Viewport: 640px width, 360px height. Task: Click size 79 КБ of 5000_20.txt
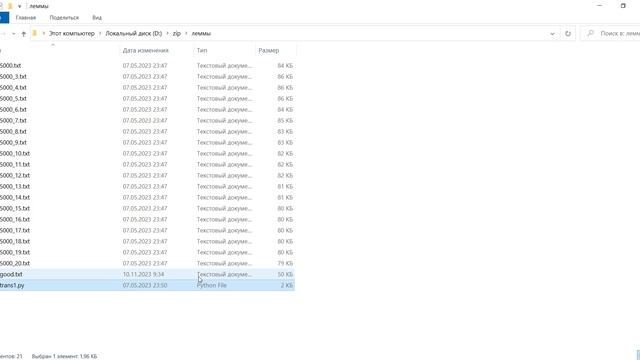pyautogui.click(x=285, y=263)
